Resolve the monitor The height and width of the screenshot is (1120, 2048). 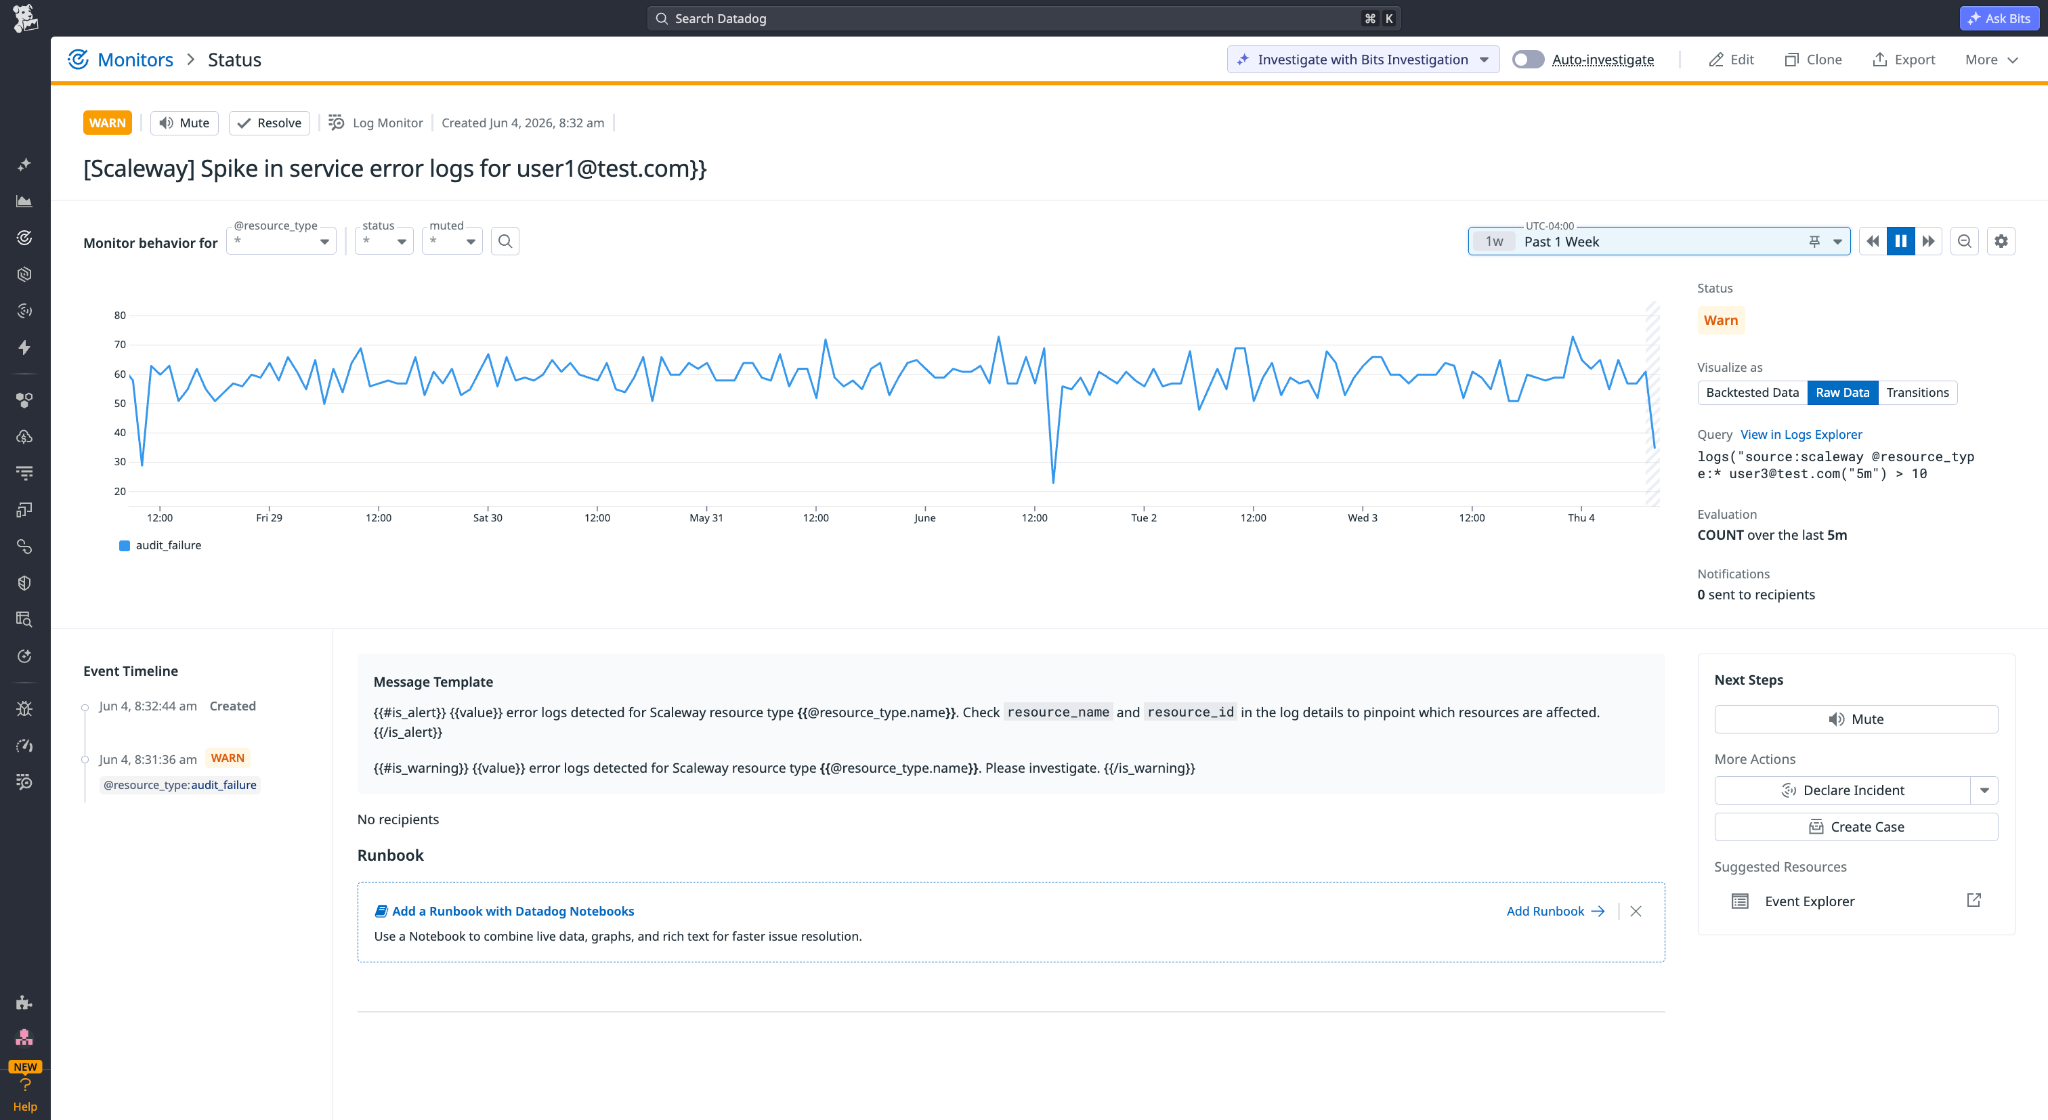pos(269,123)
